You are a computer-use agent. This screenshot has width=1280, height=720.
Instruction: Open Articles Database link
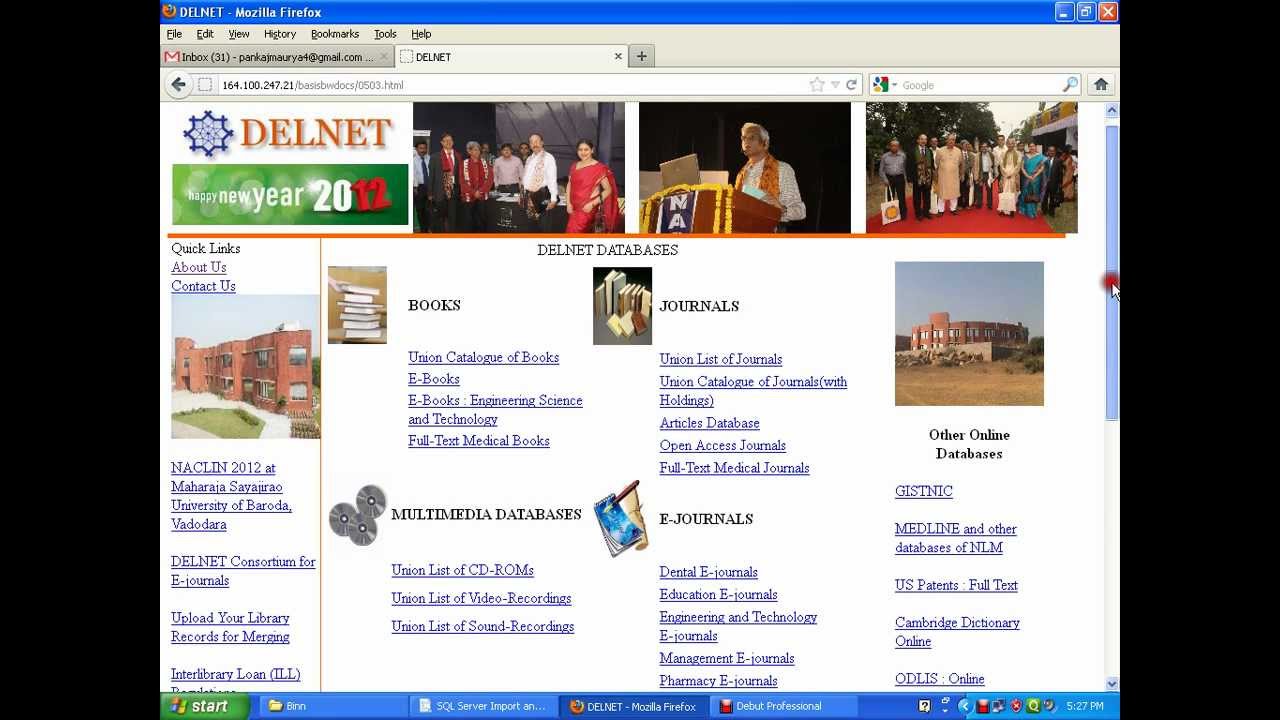[710, 423]
